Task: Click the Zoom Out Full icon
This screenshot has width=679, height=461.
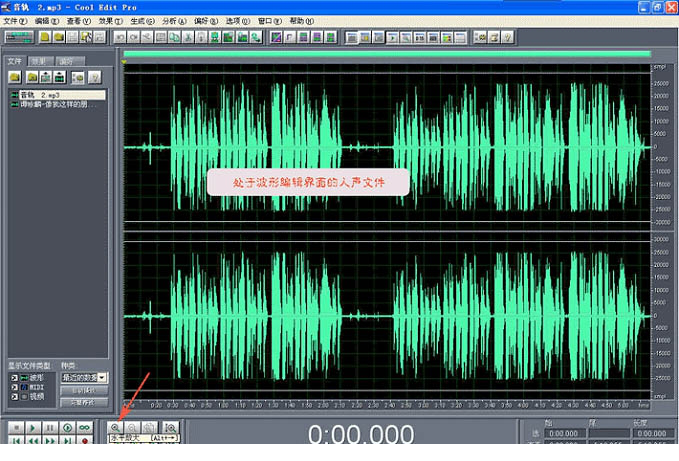Action: (149, 428)
